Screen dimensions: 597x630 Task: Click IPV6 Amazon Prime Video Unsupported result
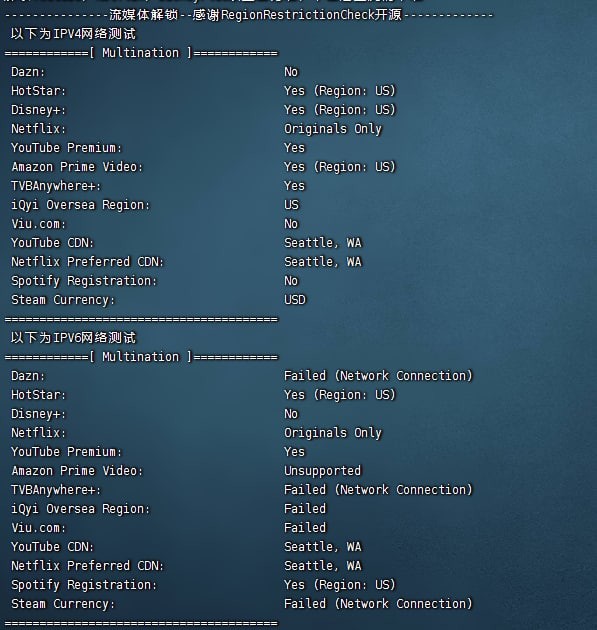[x=323, y=471]
